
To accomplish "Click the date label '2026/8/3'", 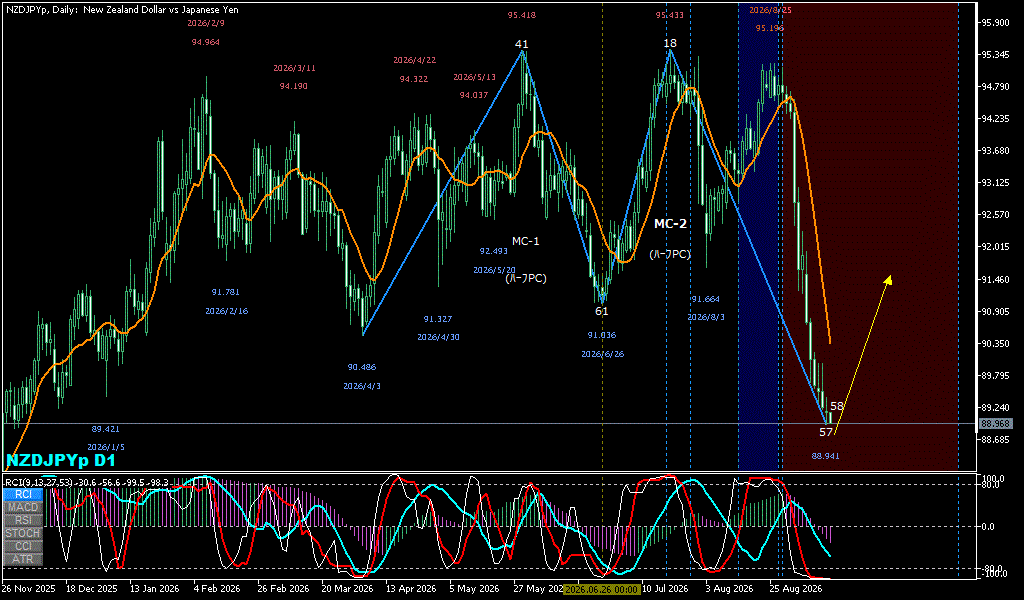I will (706, 317).
